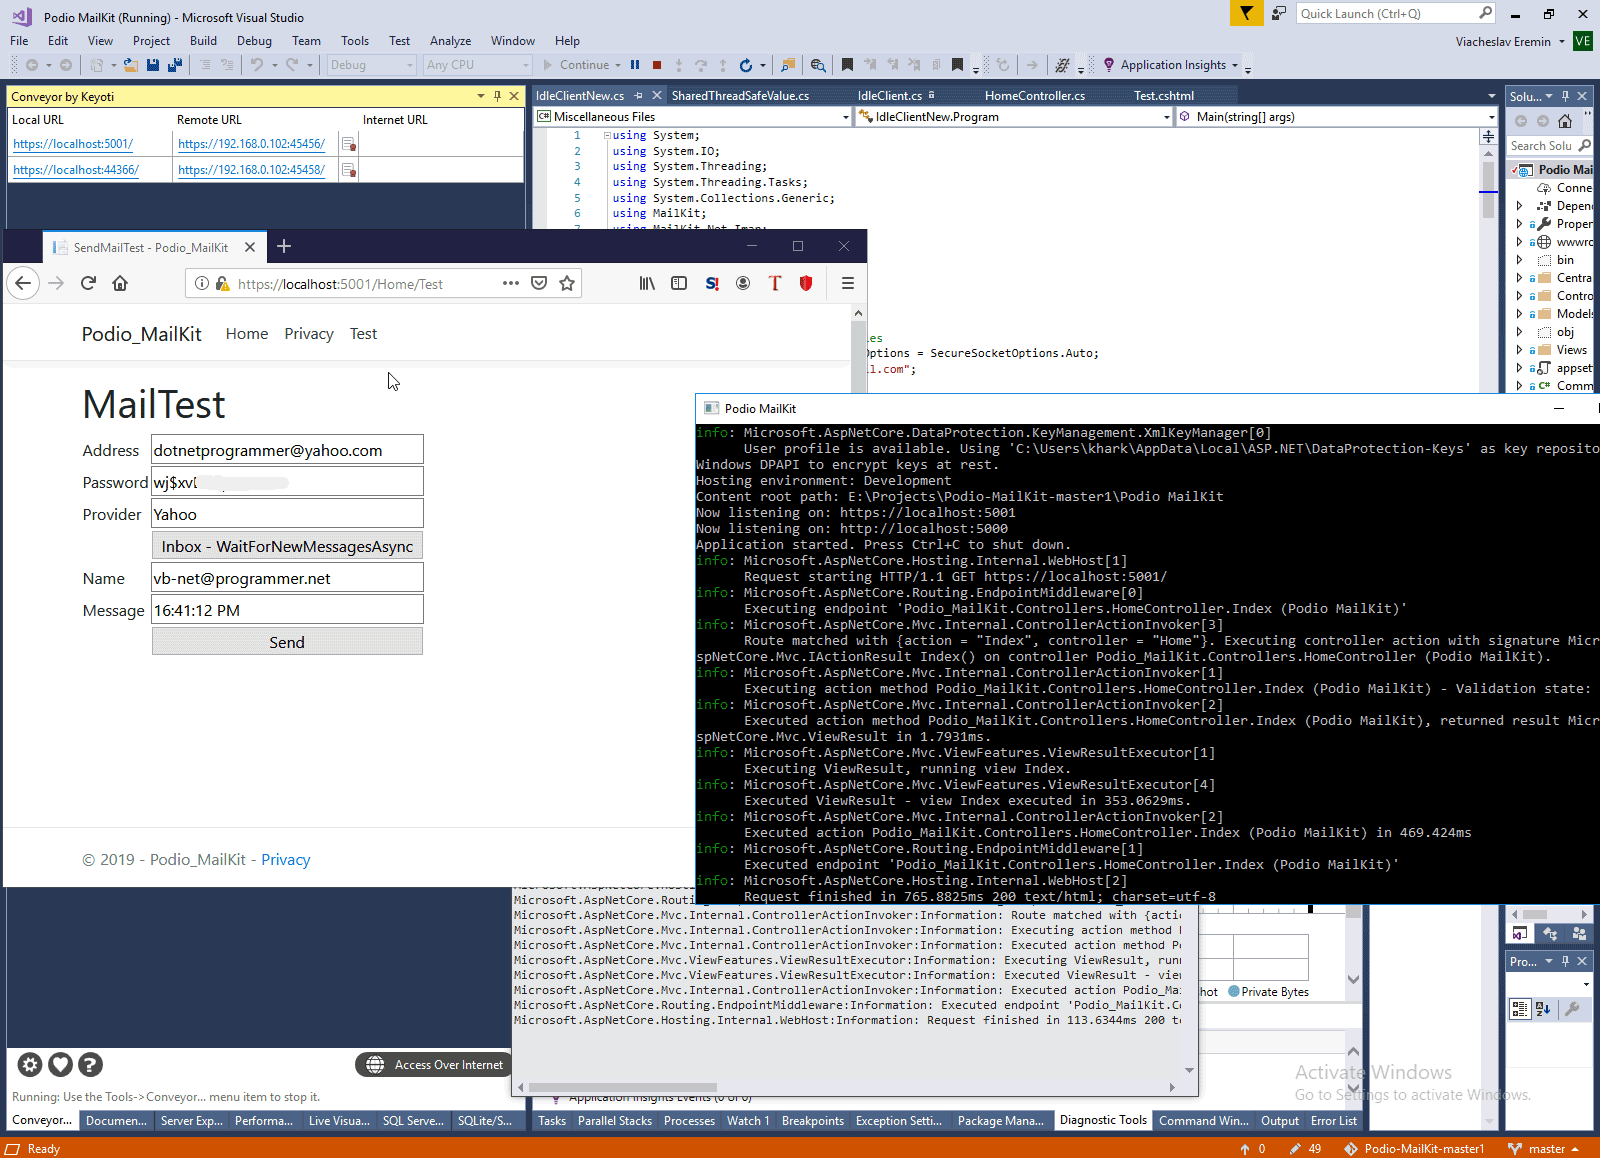Stop debugging with the red square

click(x=657, y=65)
